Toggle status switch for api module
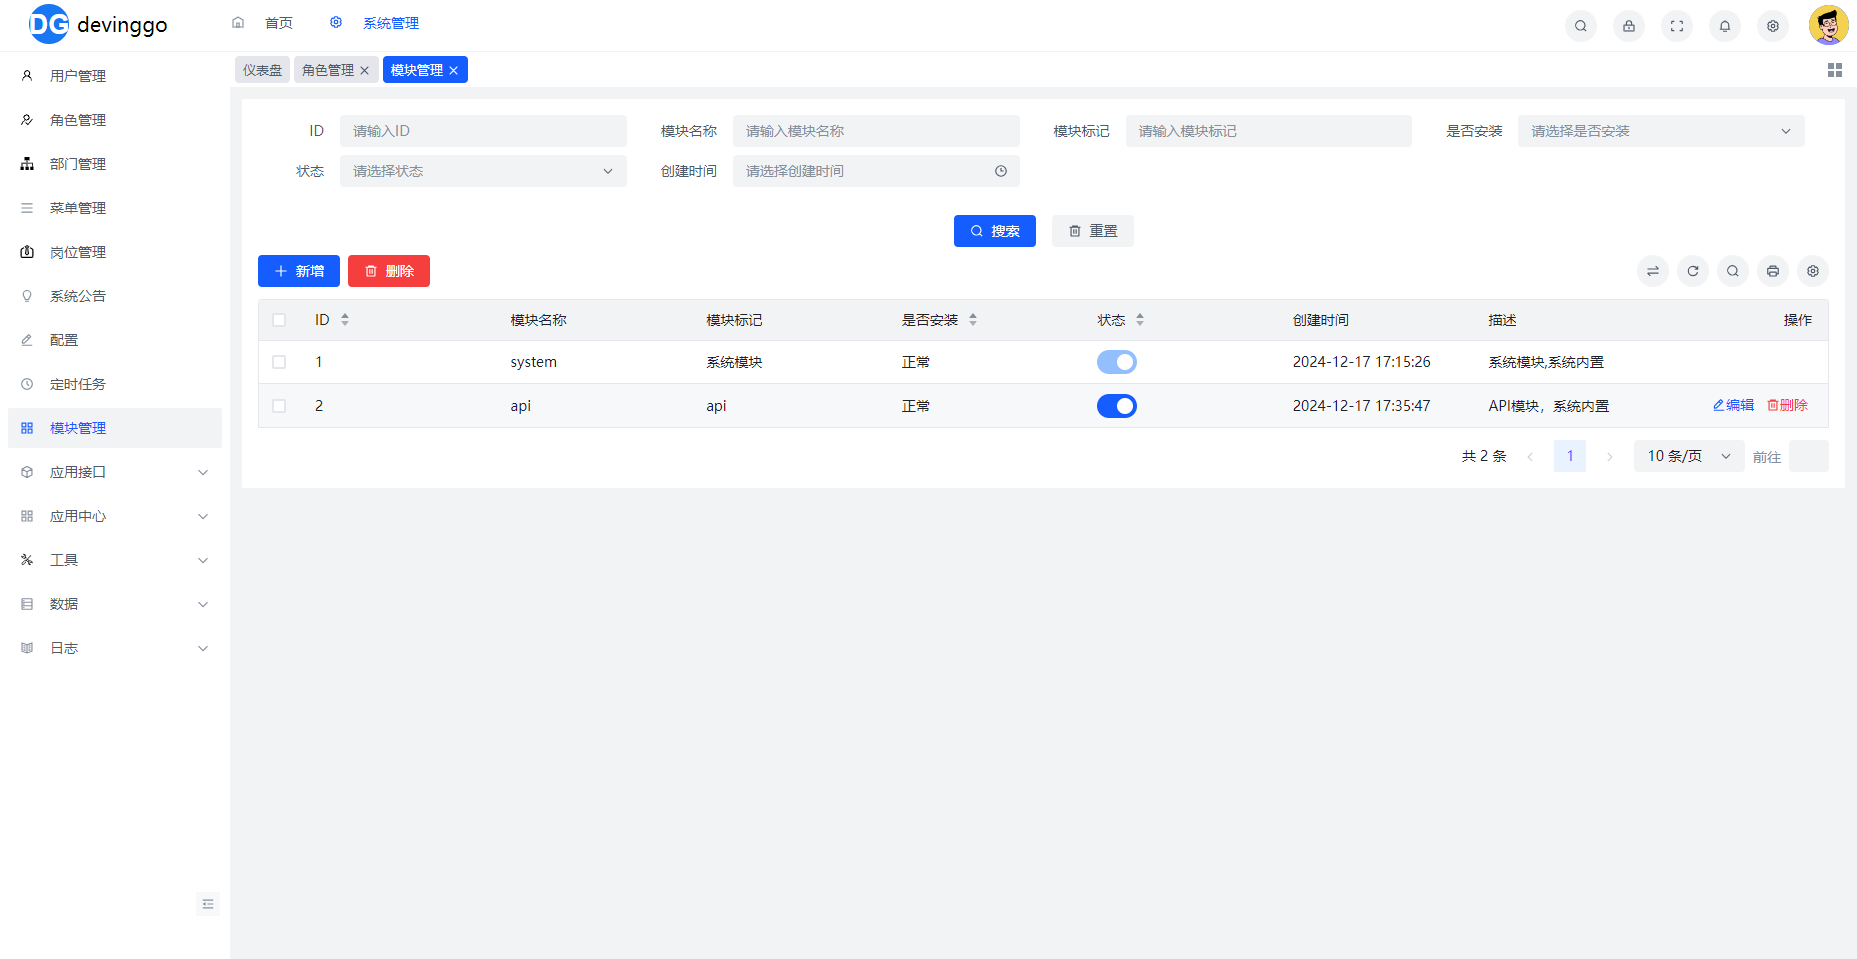This screenshot has width=1857, height=959. [x=1117, y=406]
